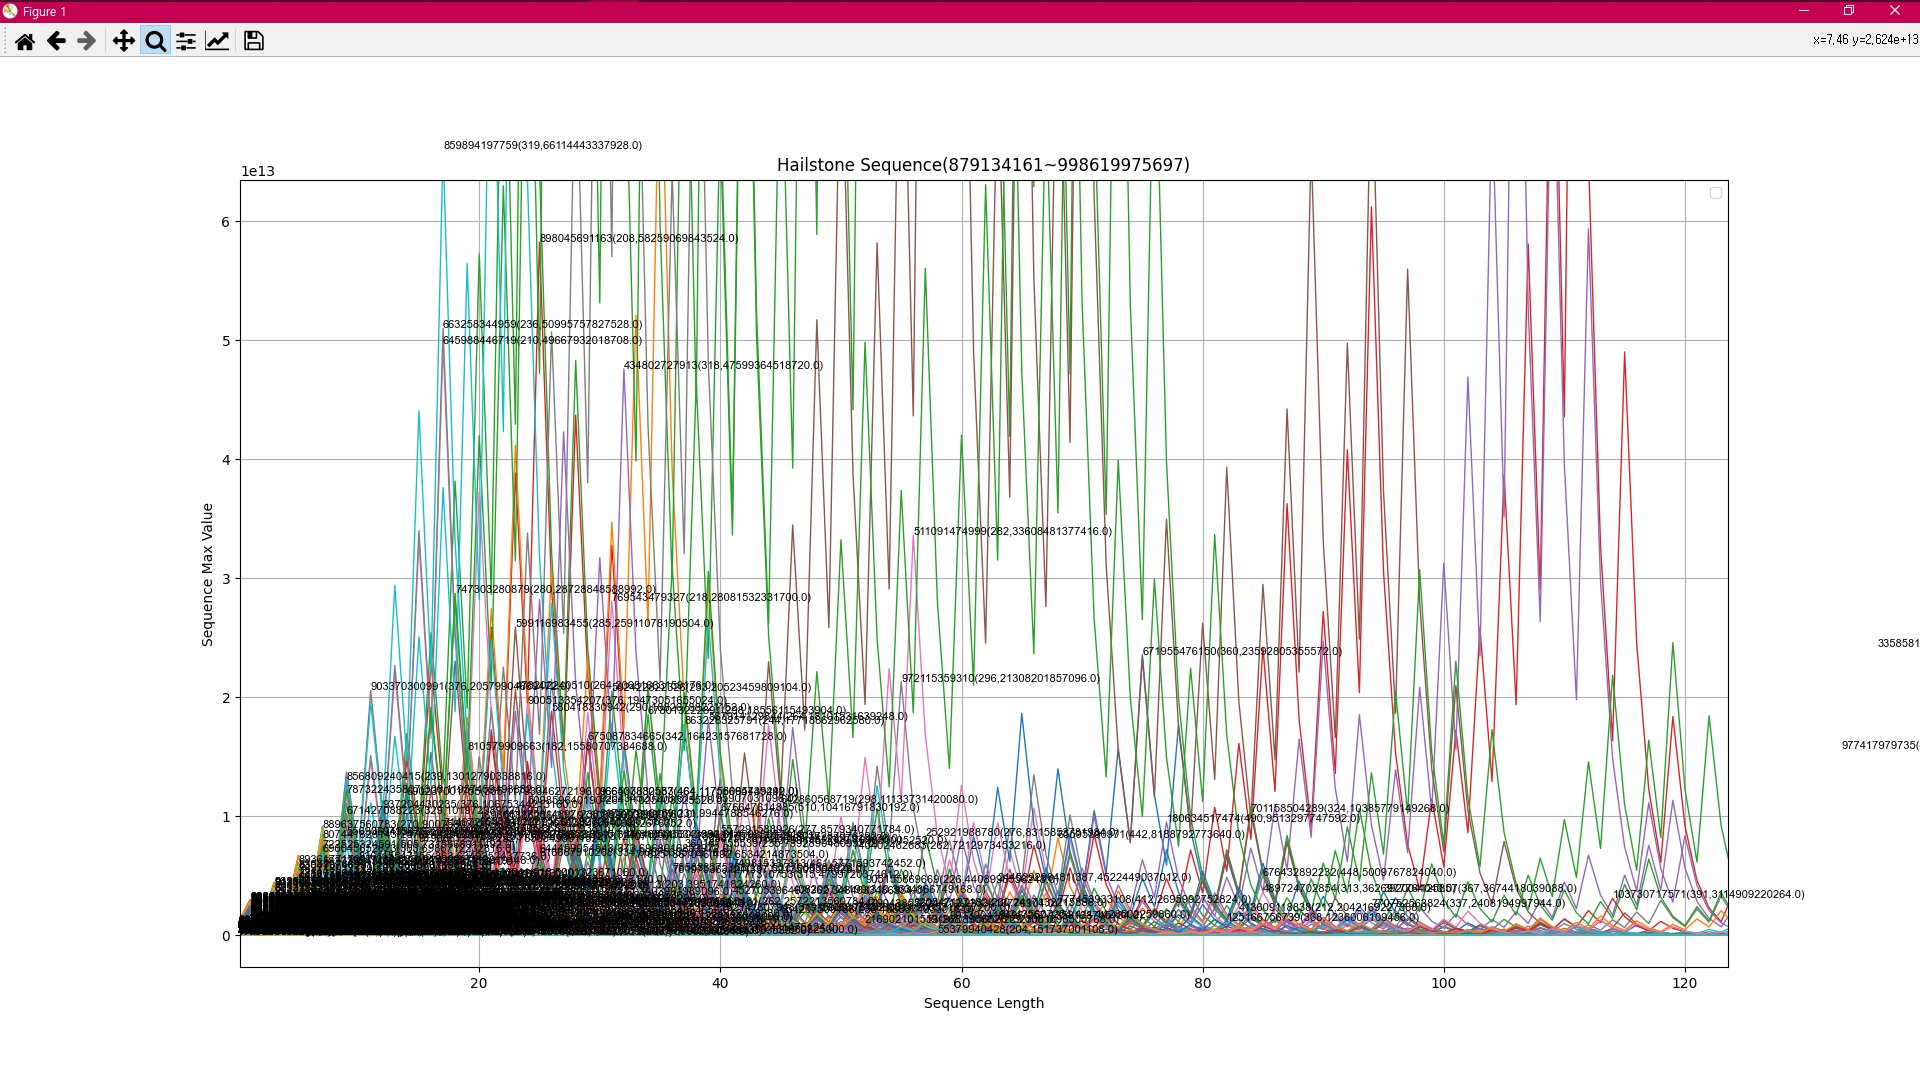Click the annotation starting with '810579909663(182'

point(567,746)
